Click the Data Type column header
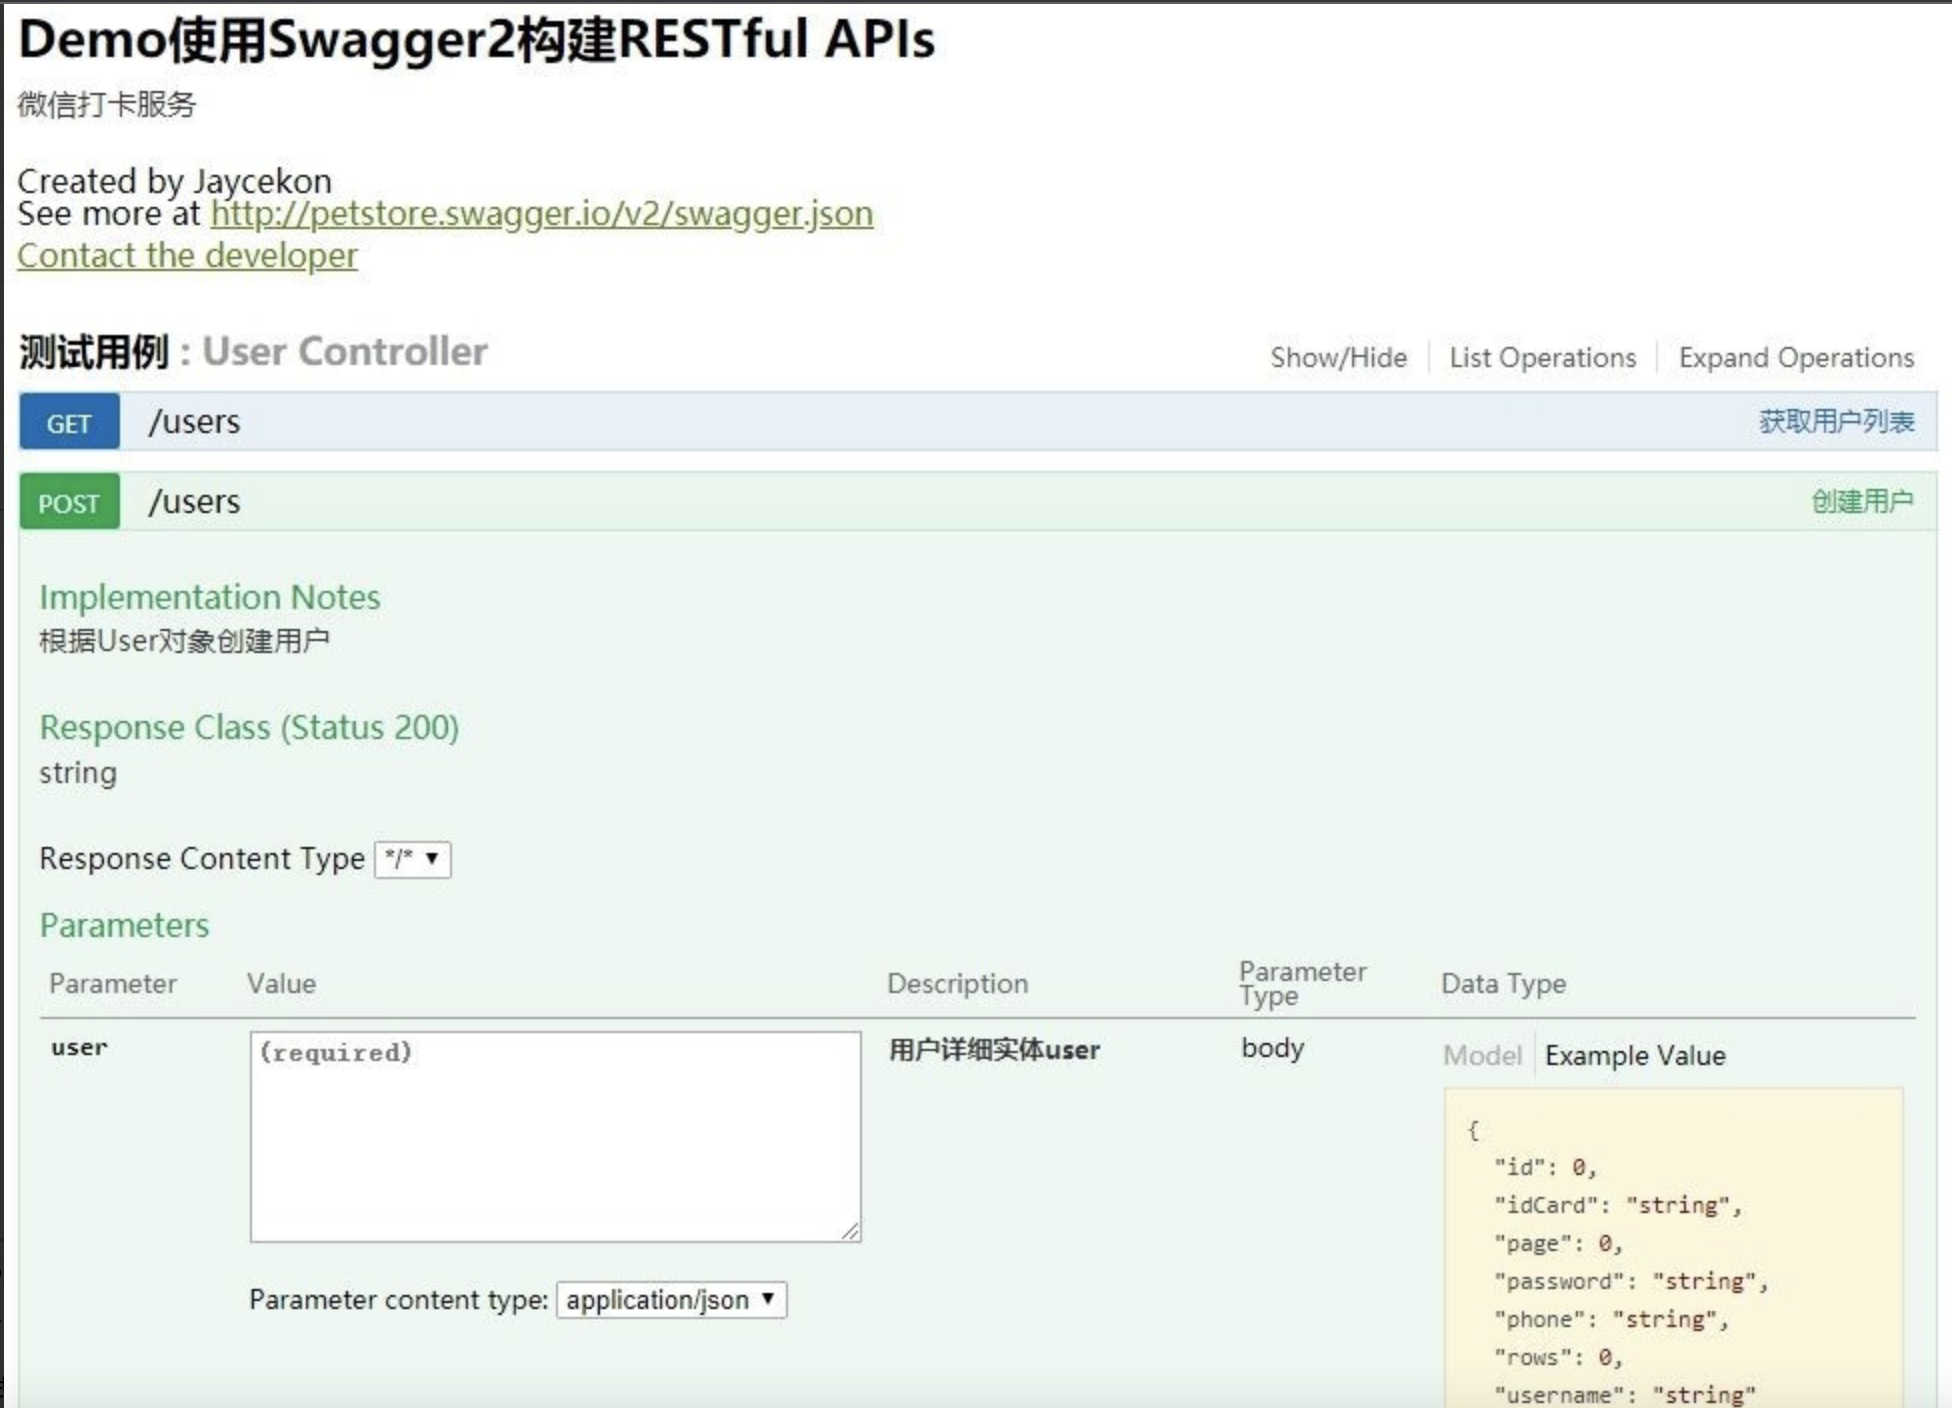Image resolution: width=1952 pixels, height=1408 pixels. [1503, 984]
